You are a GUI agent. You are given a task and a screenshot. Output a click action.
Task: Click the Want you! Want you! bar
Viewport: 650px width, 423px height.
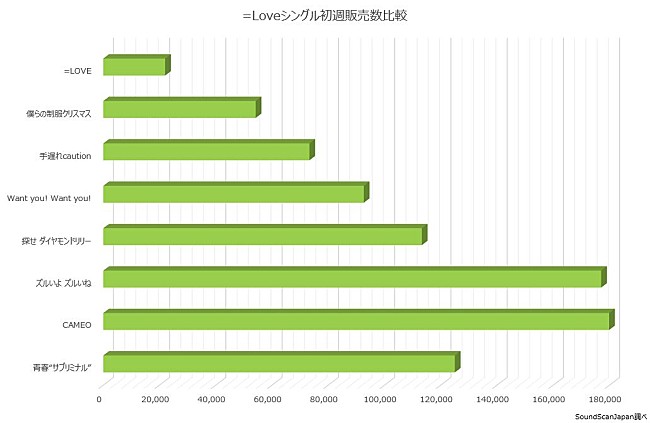(234, 195)
